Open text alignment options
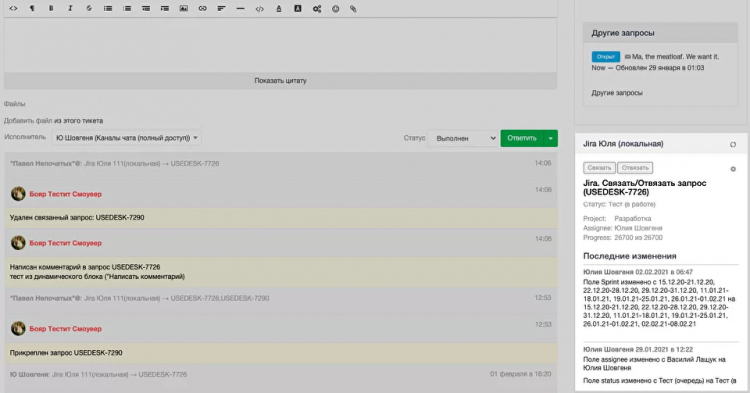The width and height of the screenshot is (750, 393). point(221,9)
